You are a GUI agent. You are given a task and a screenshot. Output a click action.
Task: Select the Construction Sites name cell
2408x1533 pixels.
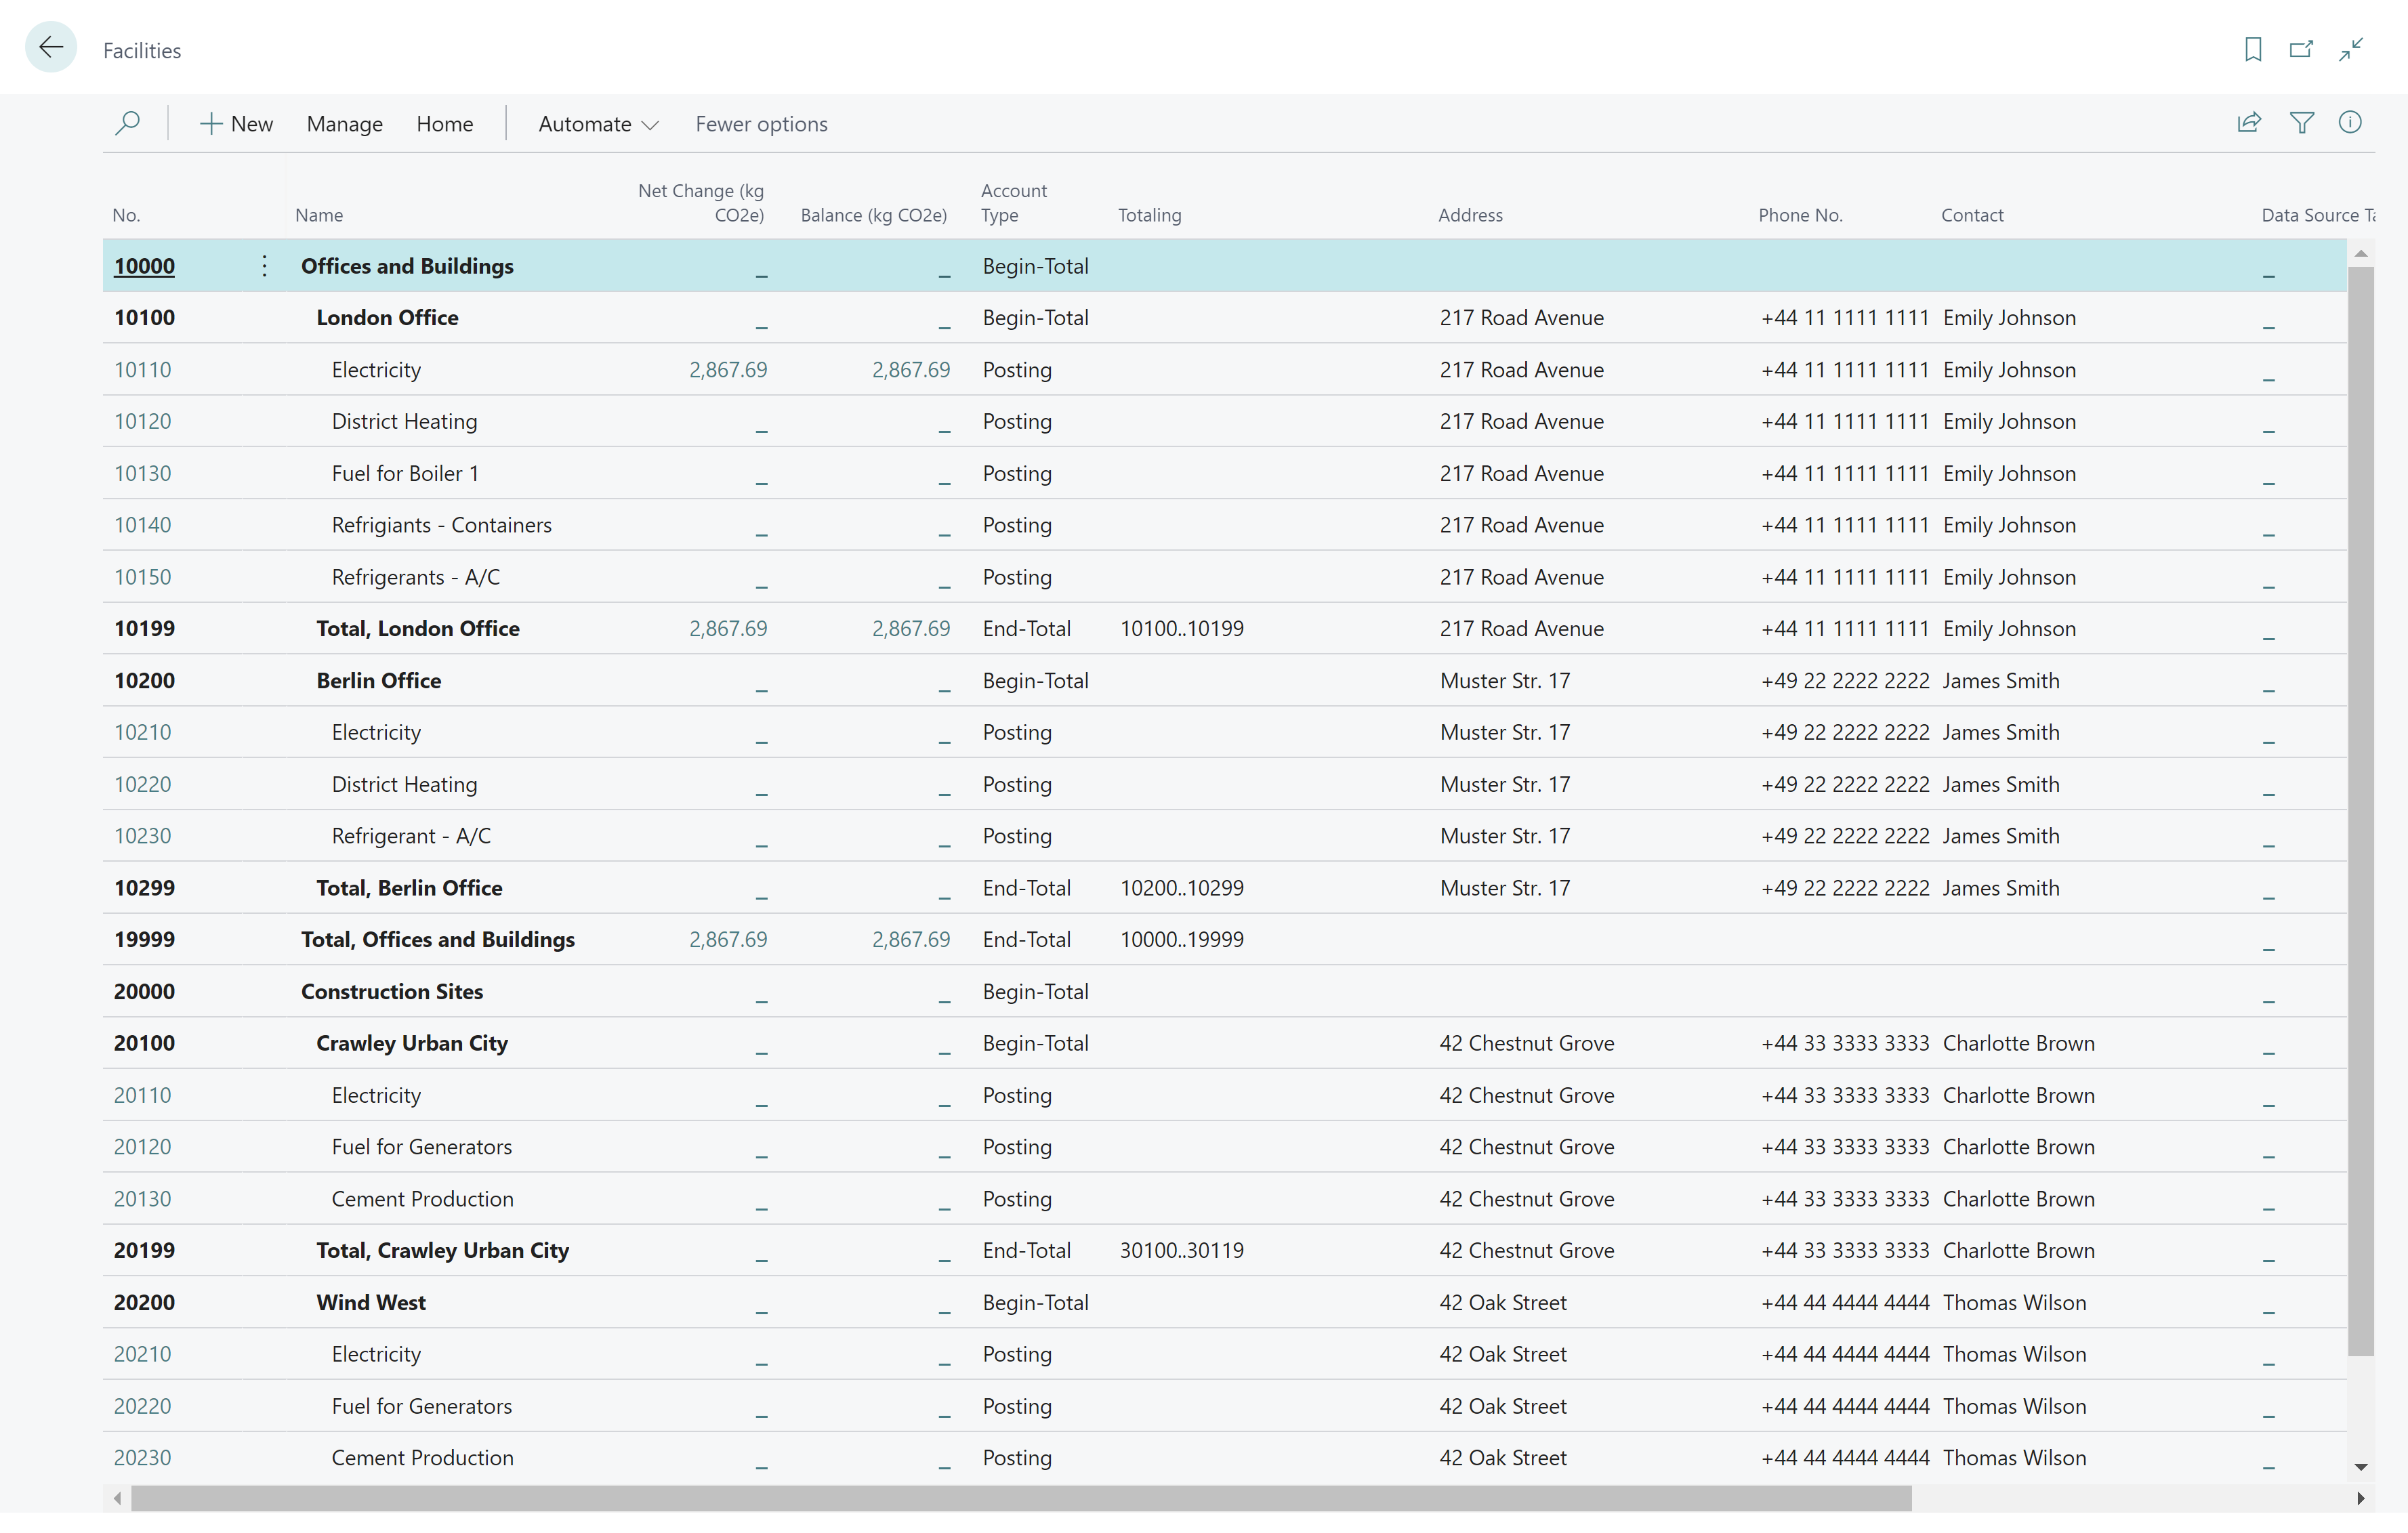[392, 992]
